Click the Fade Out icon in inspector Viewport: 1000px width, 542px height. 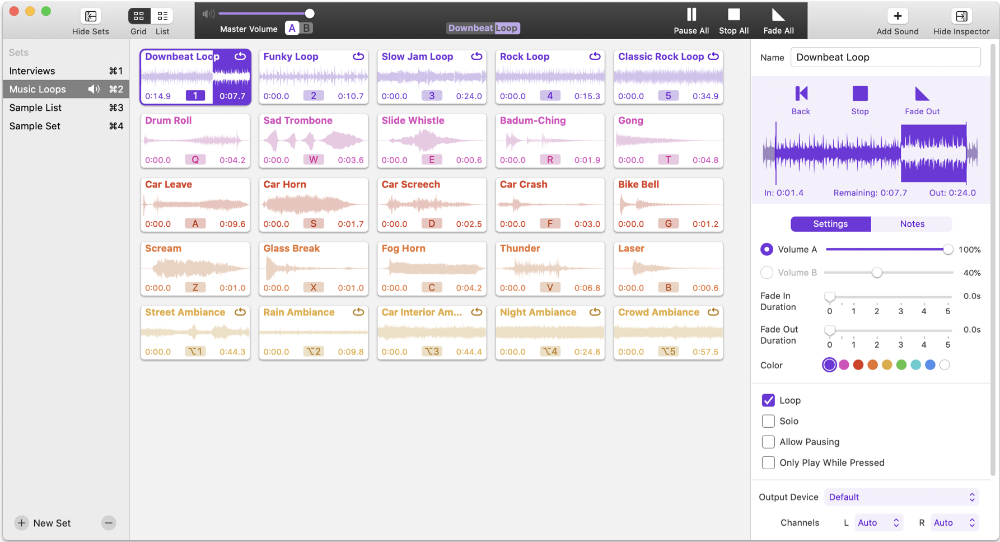pos(921,93)
